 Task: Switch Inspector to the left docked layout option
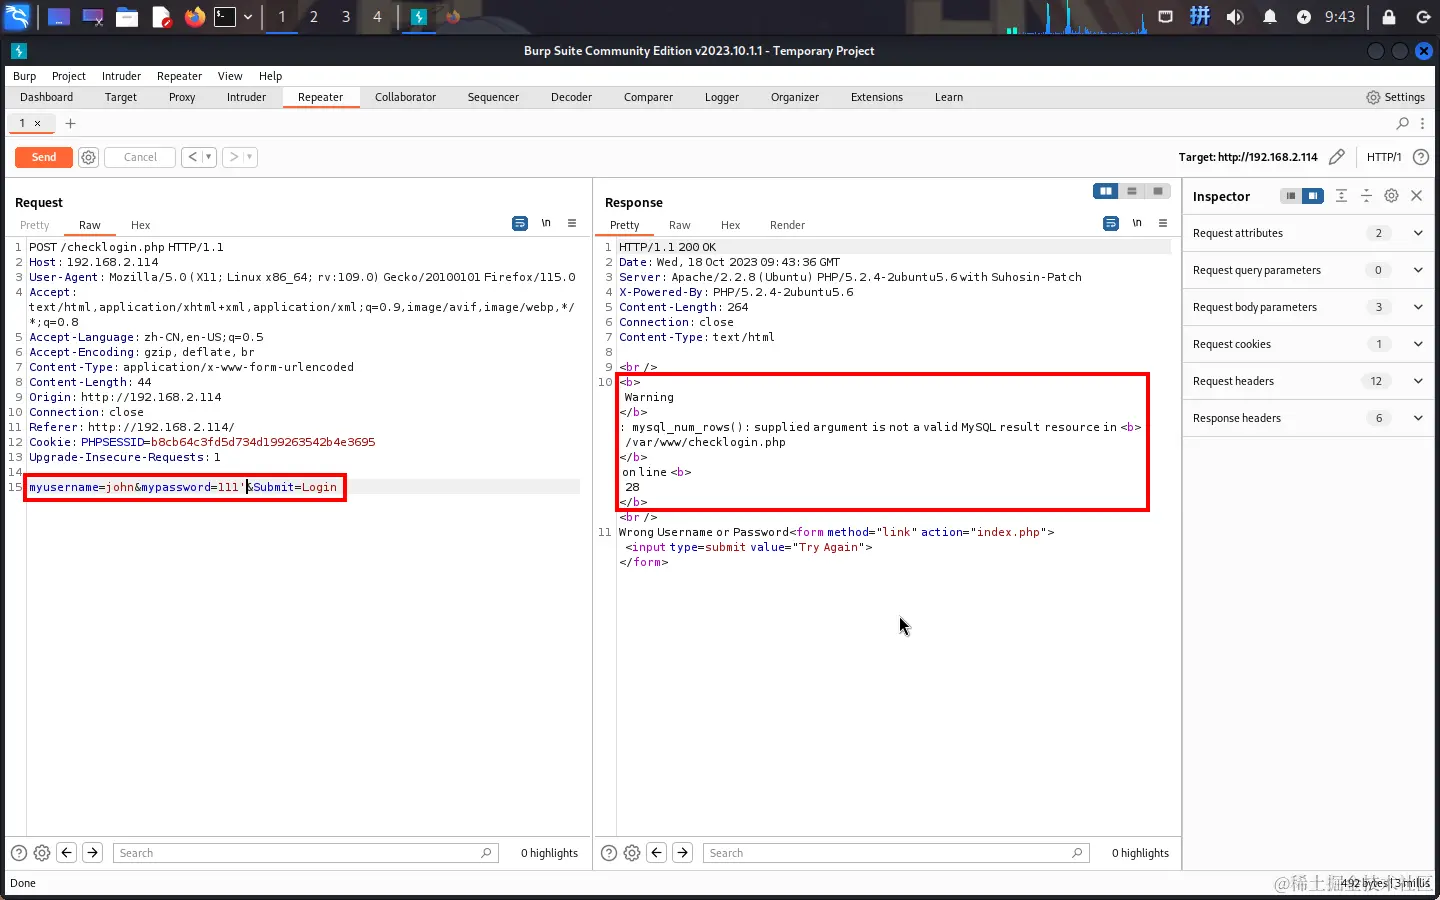[x=1291, y=196]
